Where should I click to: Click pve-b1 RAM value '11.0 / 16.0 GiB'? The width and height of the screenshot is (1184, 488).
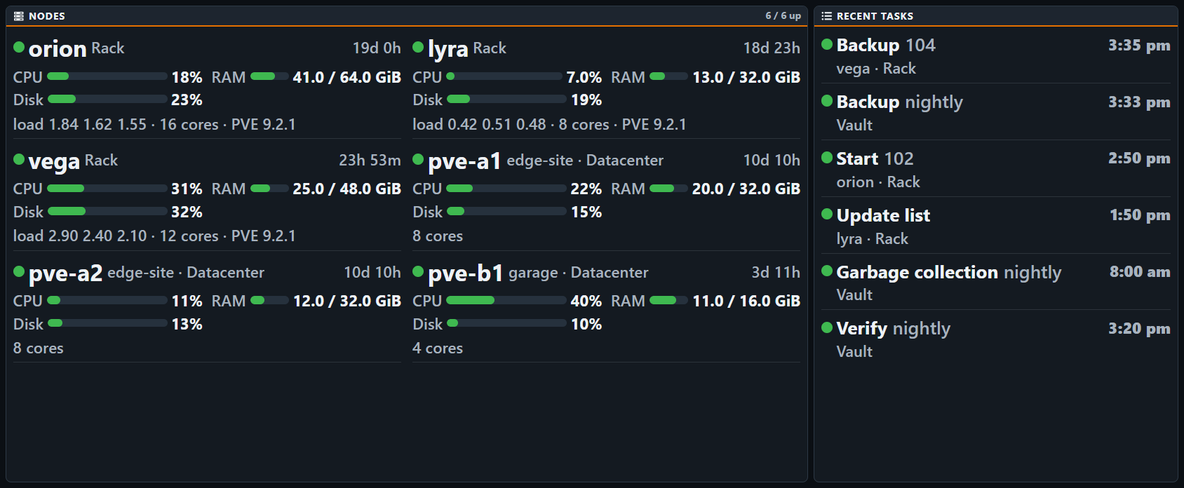[746, 301]
